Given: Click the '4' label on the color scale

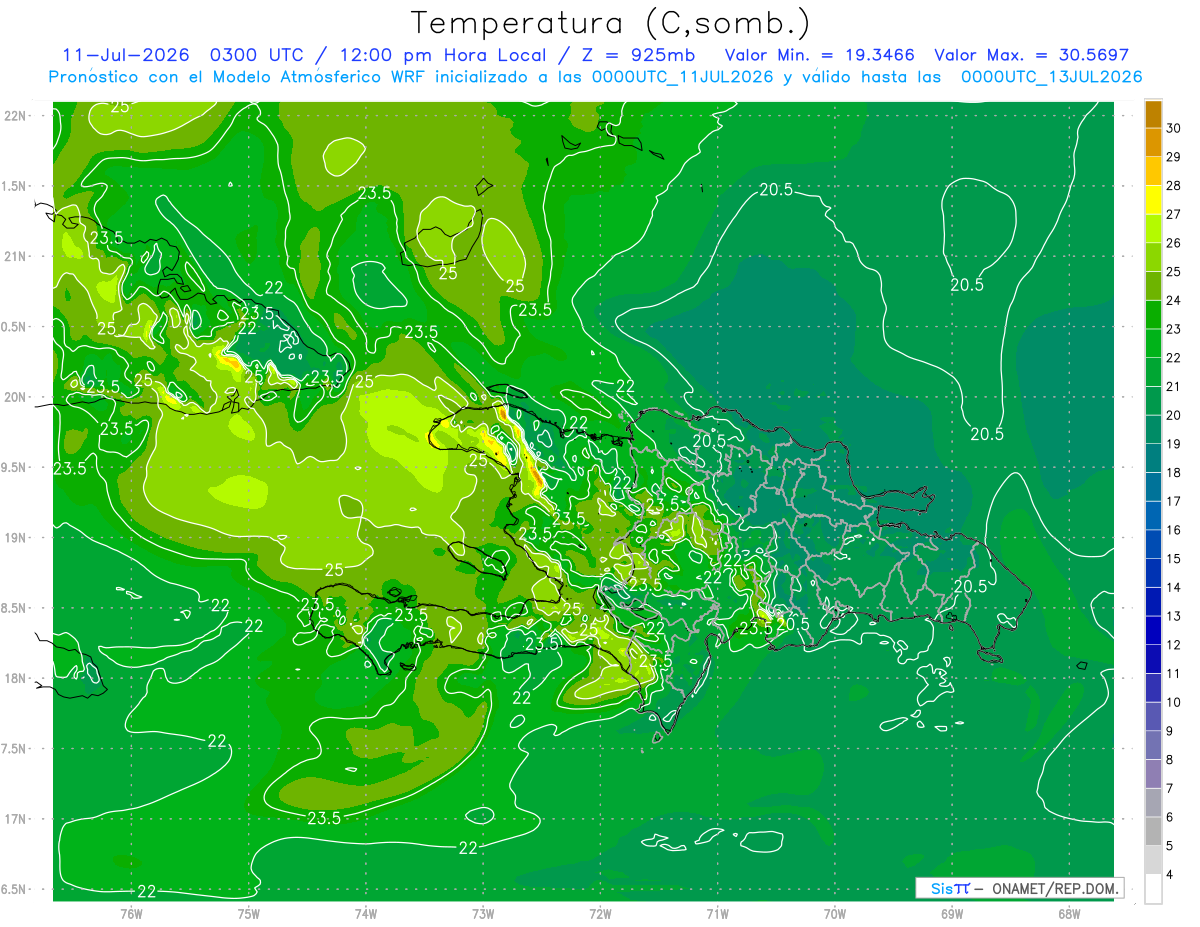Looking at the screenshot, I should 1170,875.
